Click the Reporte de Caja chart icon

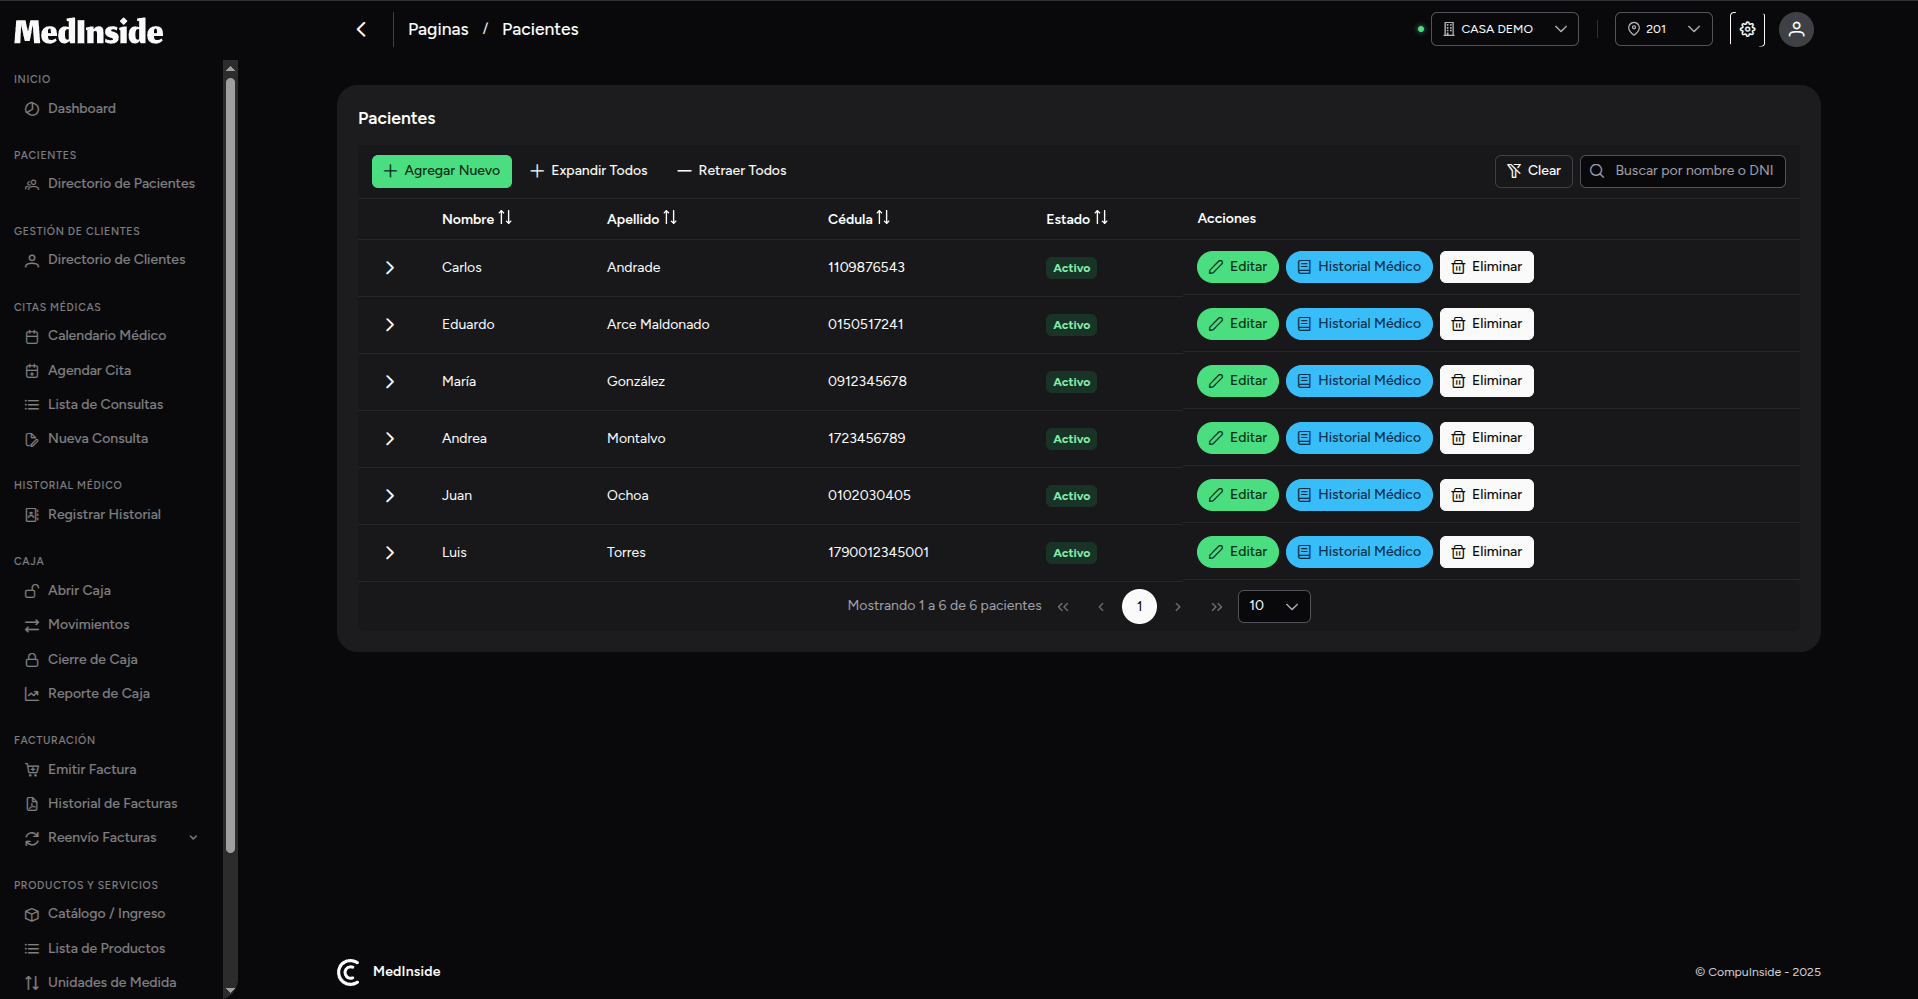[x=32, y=694]
